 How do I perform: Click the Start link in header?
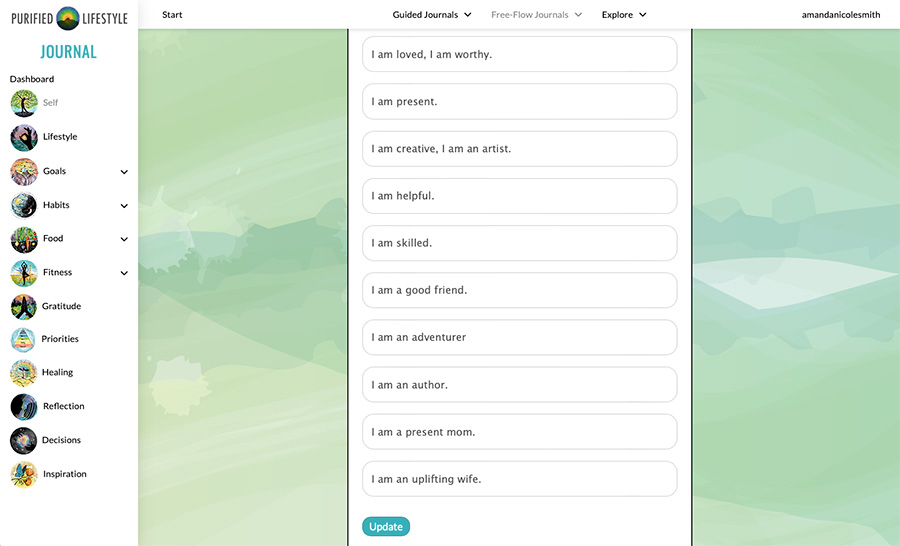pos(172,15)
